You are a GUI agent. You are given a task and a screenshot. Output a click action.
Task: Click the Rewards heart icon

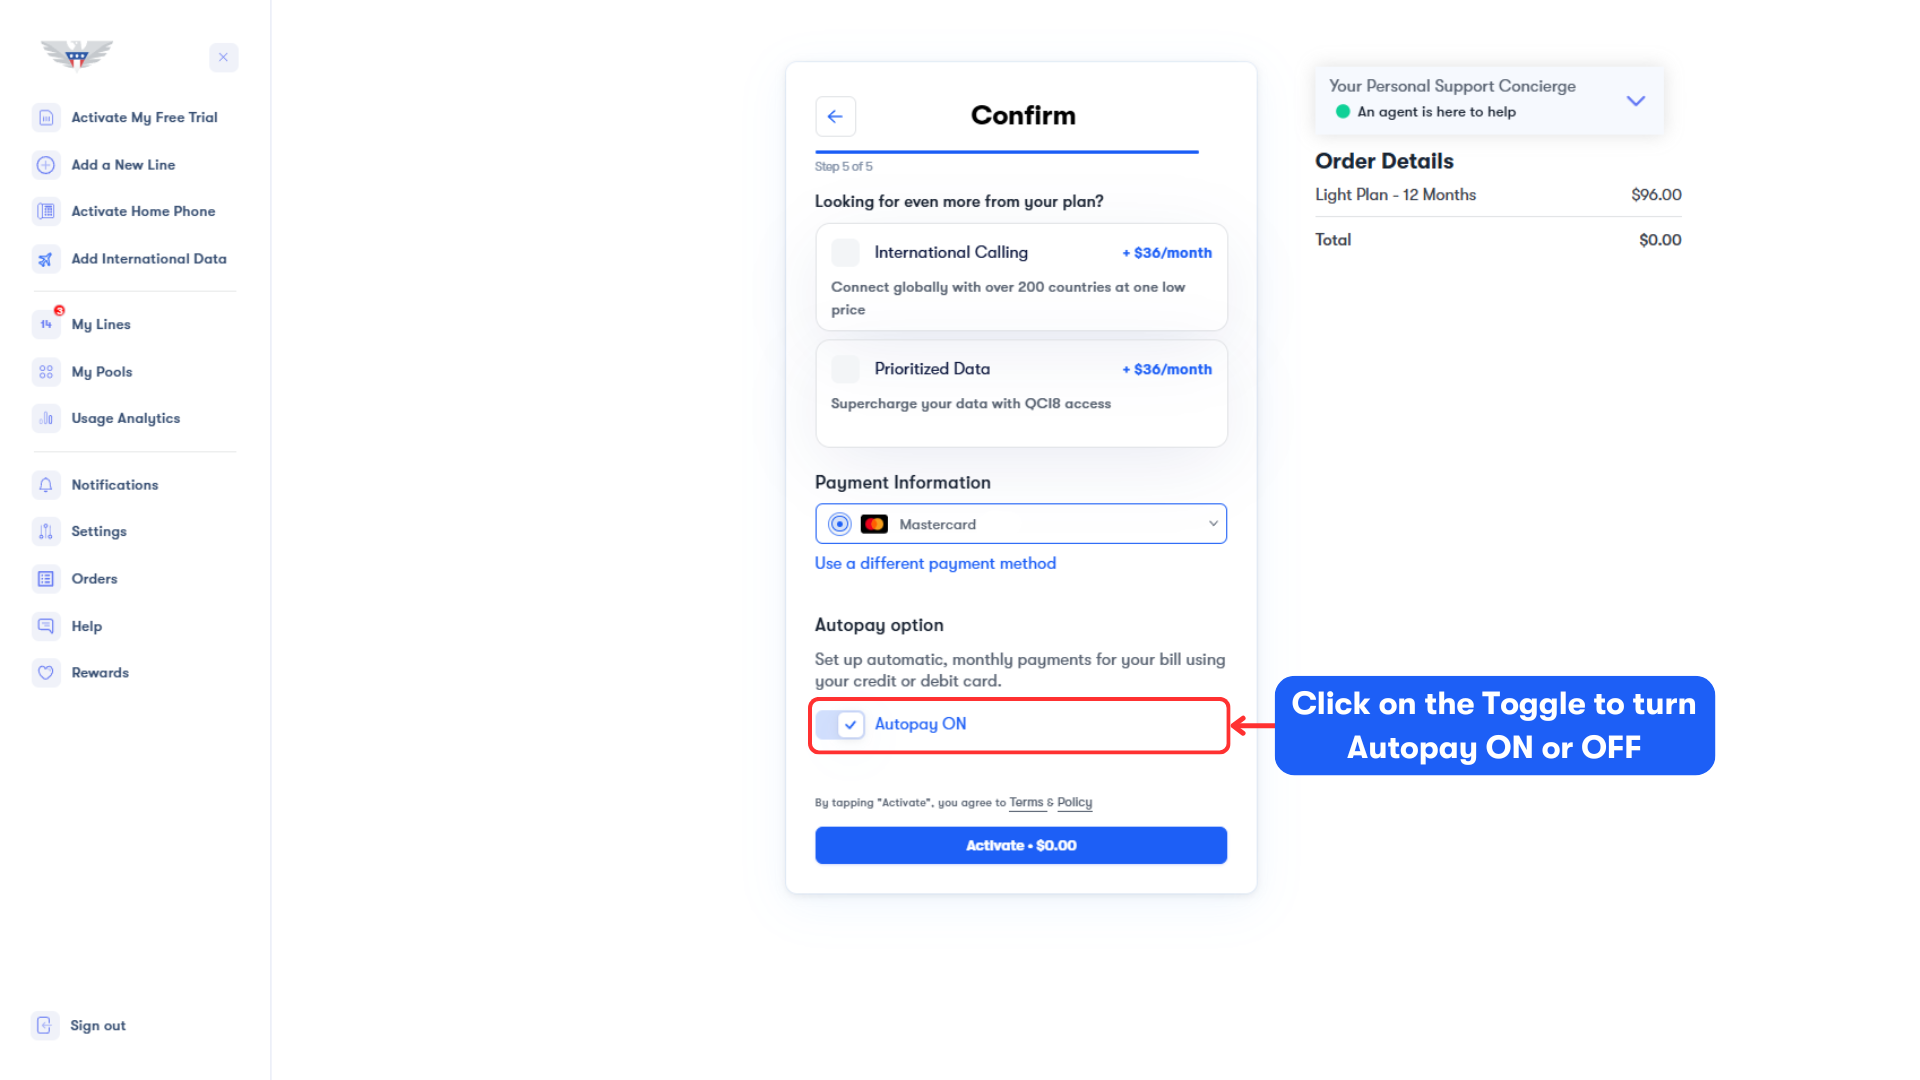click(x=46, y=673)
